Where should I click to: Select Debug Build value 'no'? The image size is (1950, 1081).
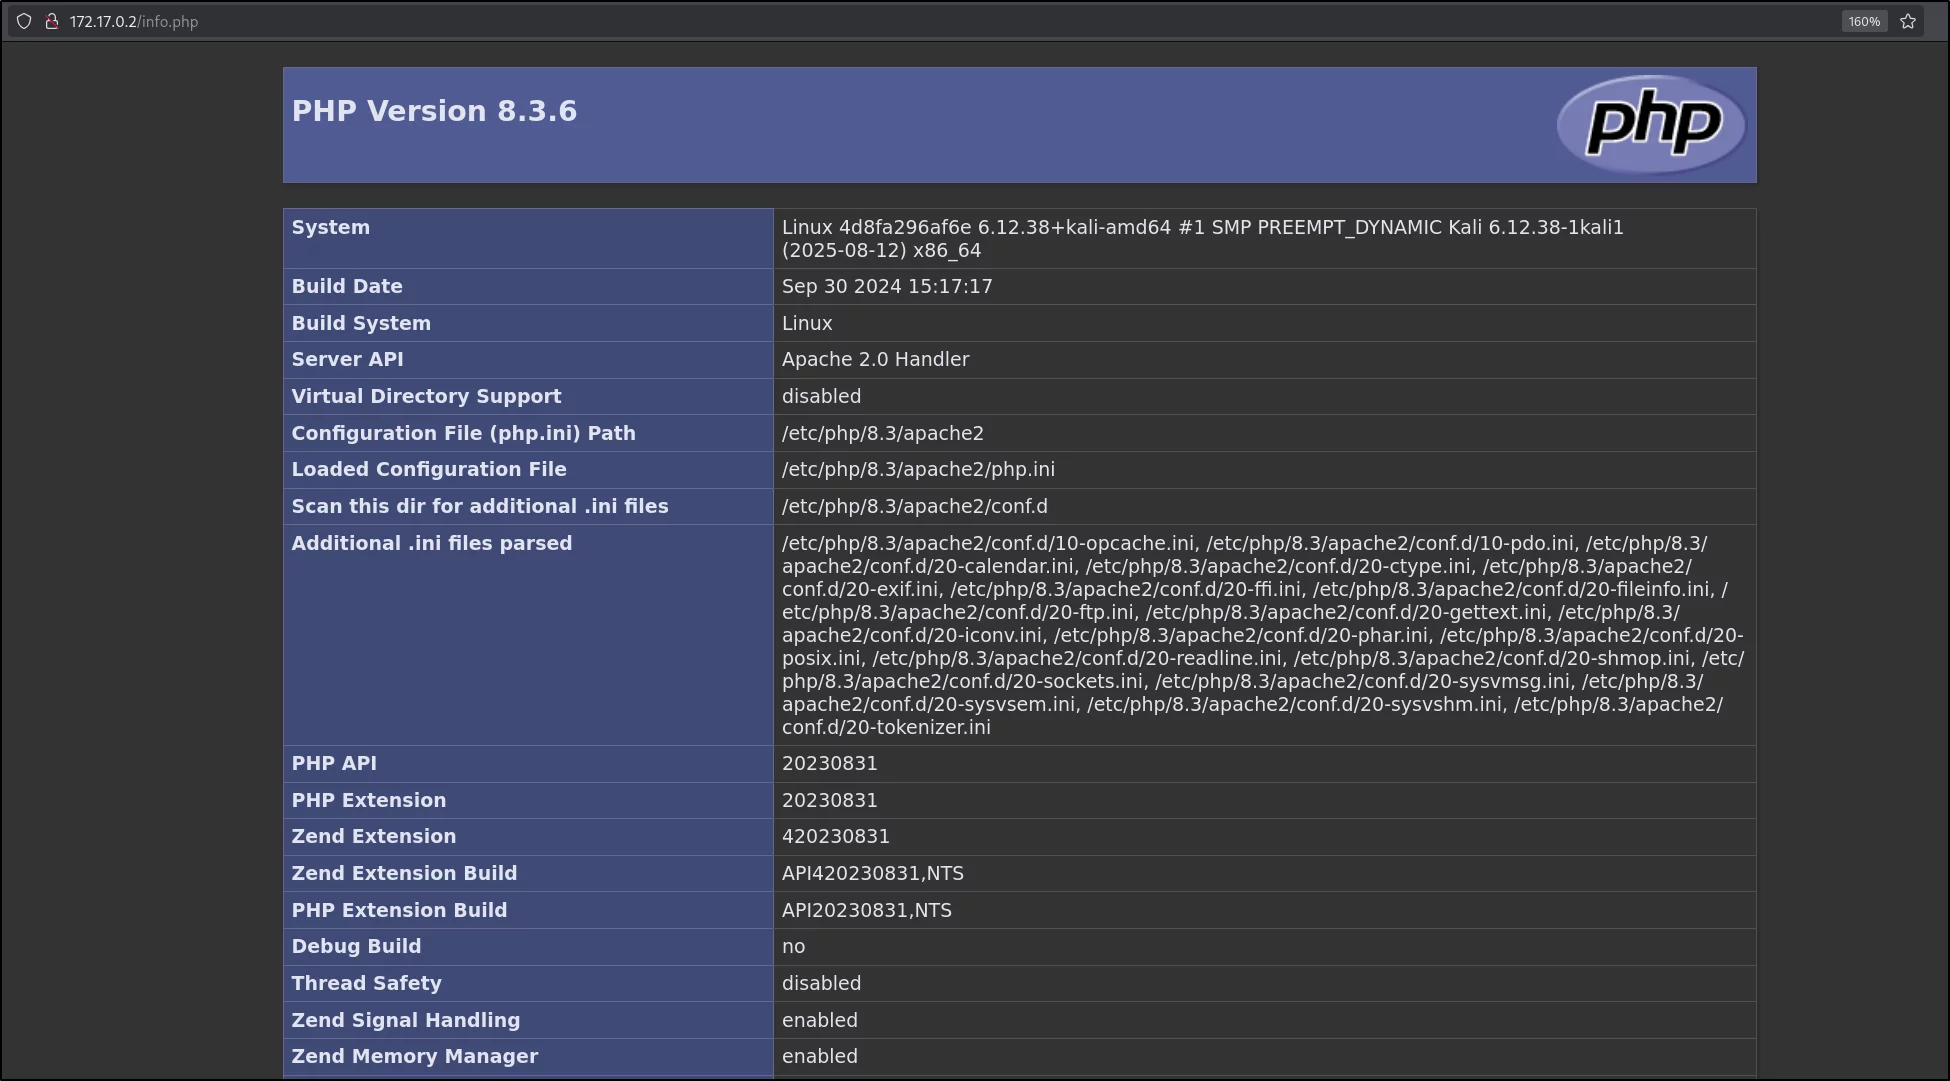tap(794, 946)
